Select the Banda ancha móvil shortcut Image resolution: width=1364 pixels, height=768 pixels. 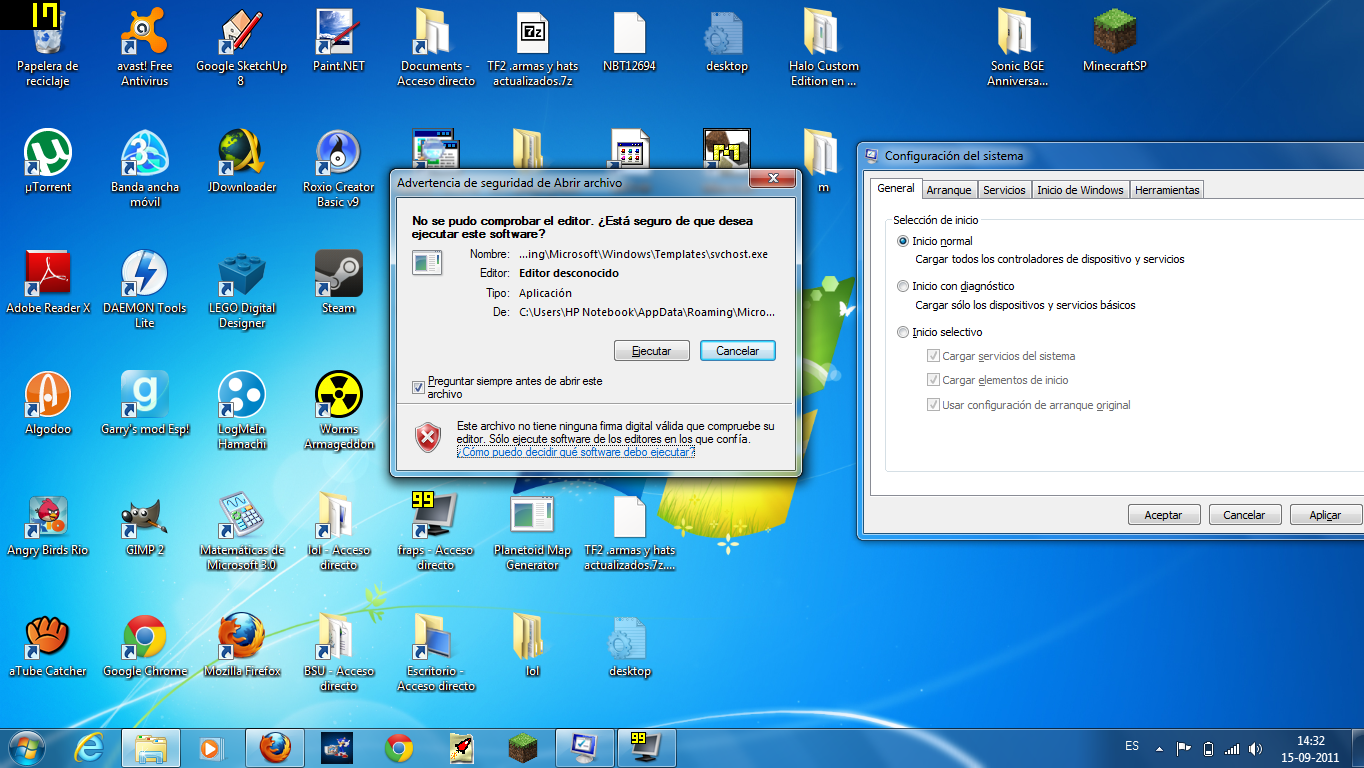(x=145, y=168)
